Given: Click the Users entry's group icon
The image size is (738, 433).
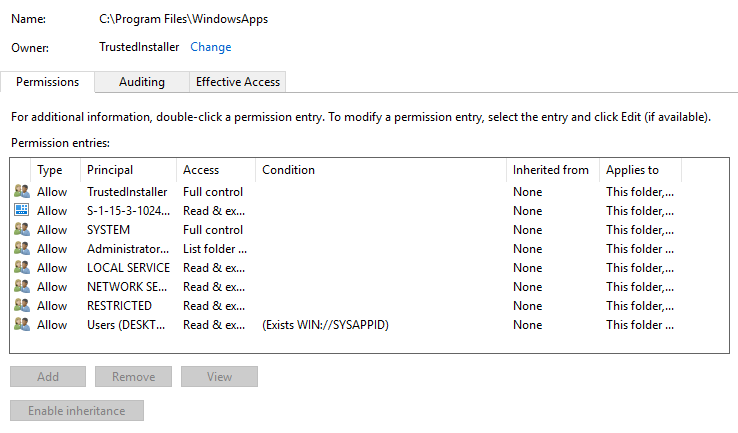Looking at the screenshot, I should [x=22, y=325].
